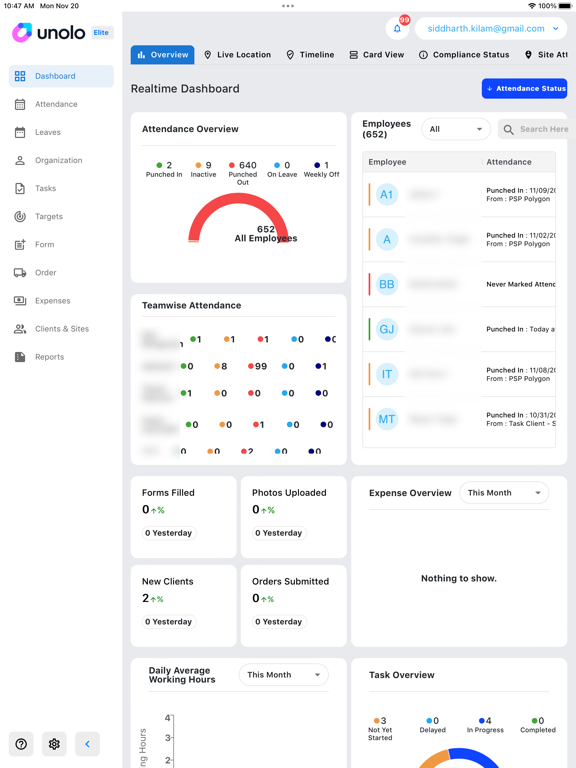
Task: Click '0 Yesterday' under New Clients
Action: (x=169, y=622)
